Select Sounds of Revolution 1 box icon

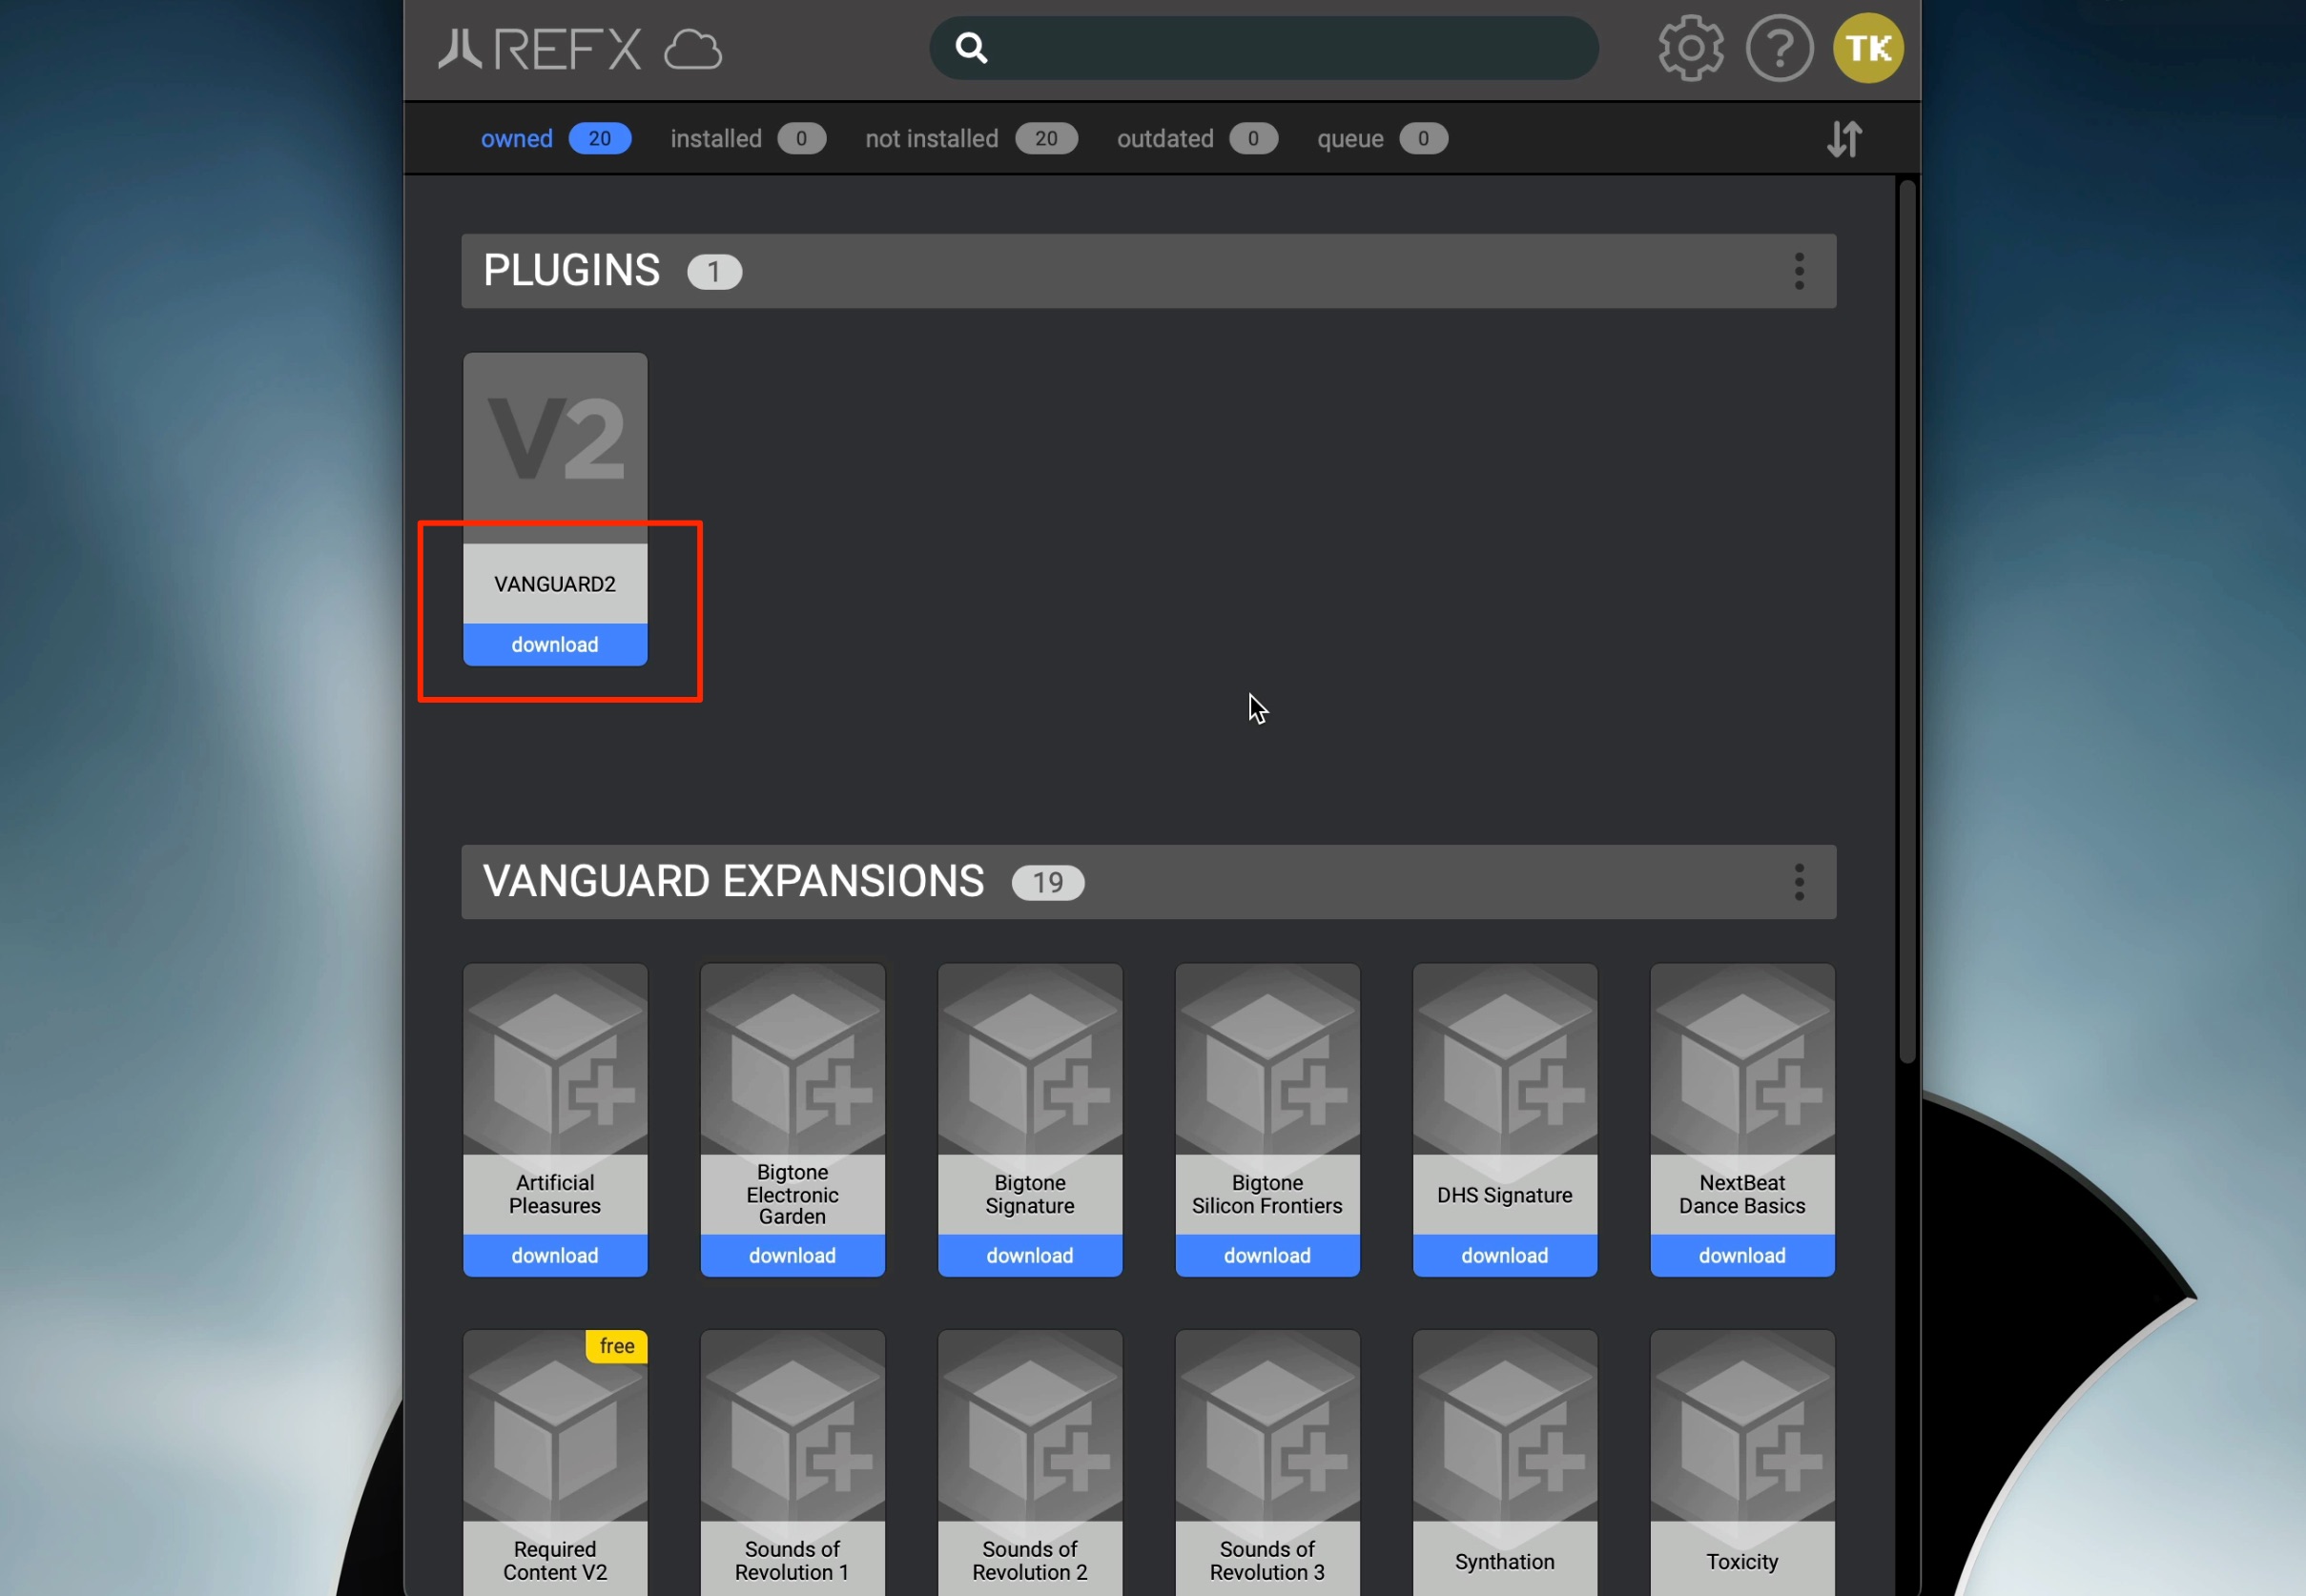click(792, 1426)
